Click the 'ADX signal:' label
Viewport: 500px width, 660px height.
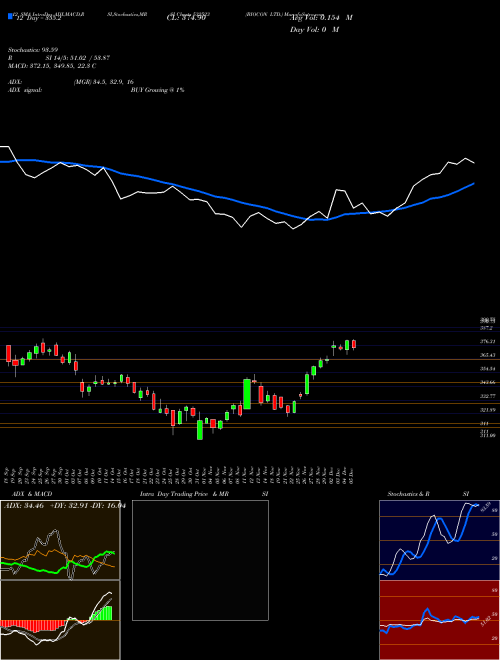point(24,90)
